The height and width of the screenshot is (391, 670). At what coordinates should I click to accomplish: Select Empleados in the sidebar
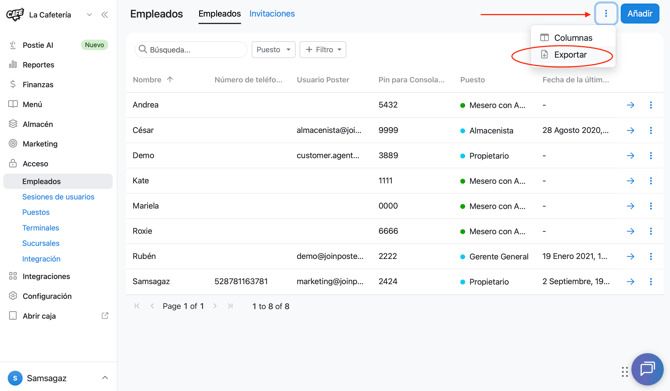point(58,181)
